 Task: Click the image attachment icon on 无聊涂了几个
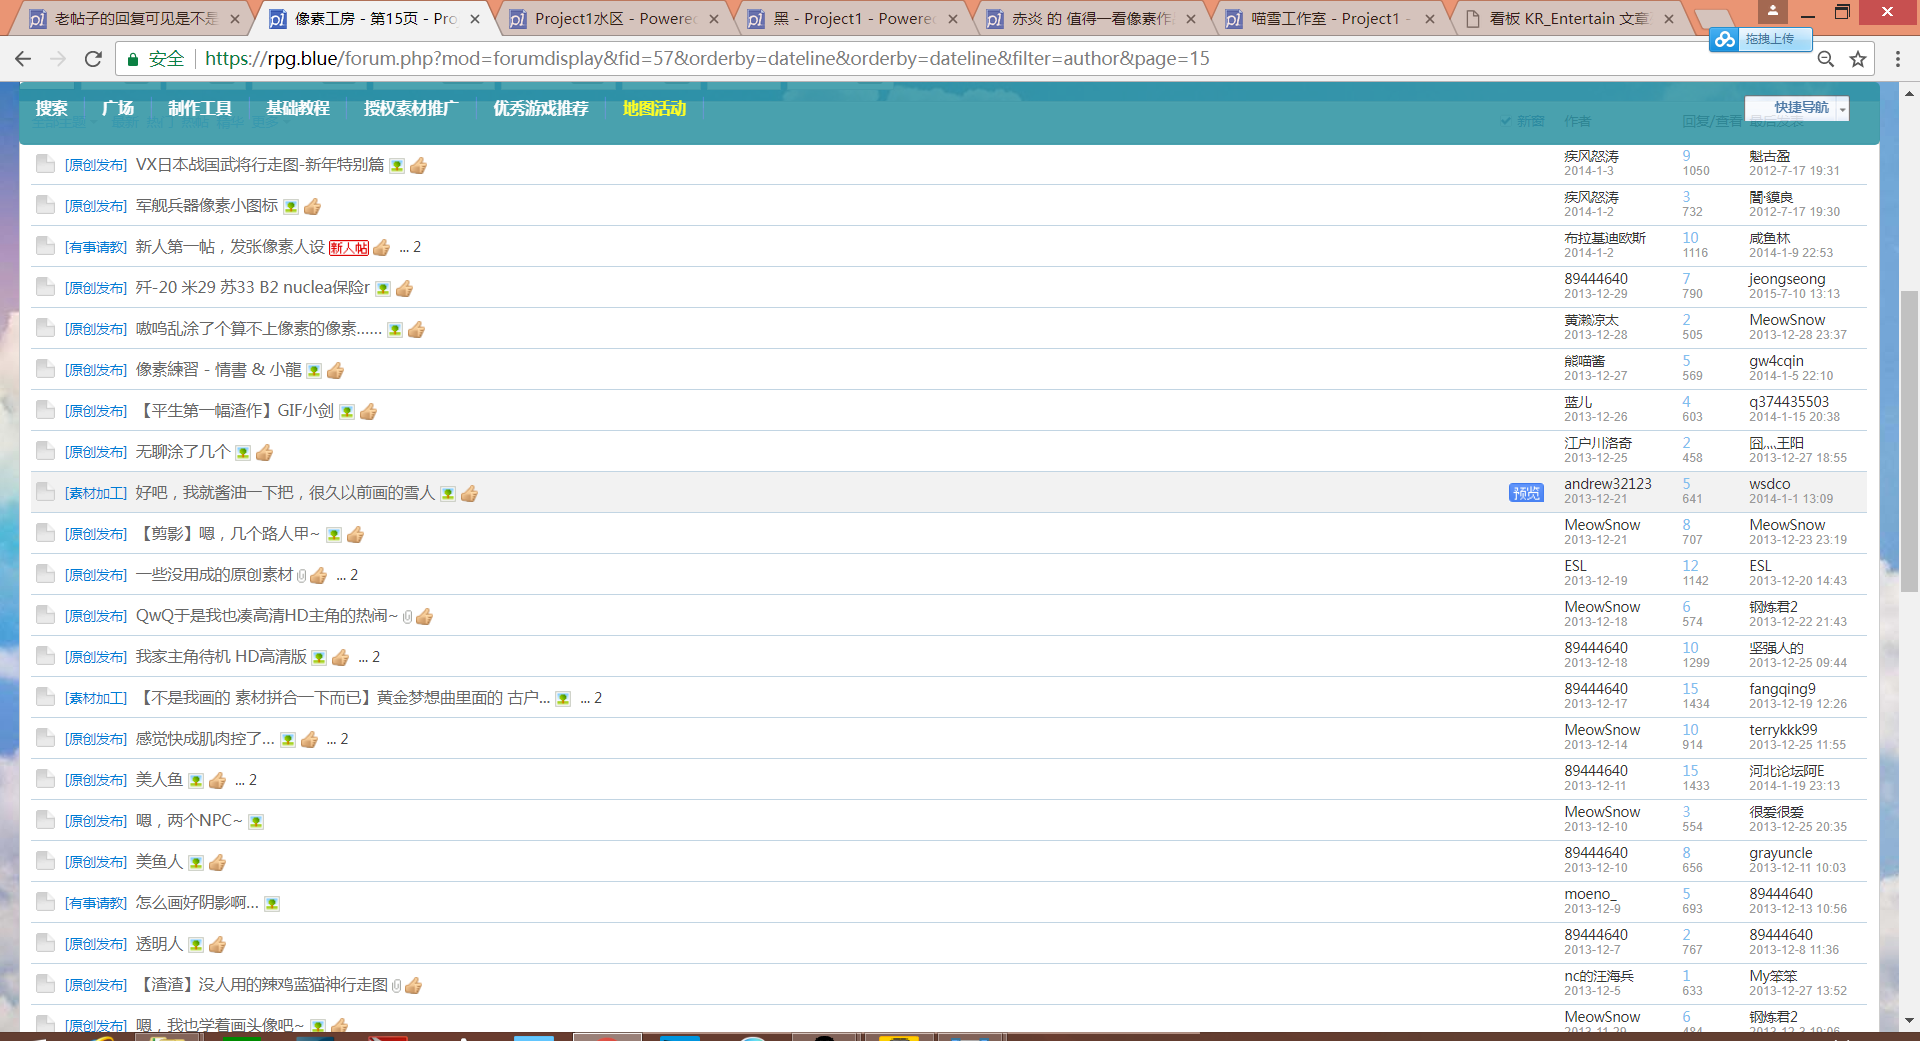[x=243, y=453]
